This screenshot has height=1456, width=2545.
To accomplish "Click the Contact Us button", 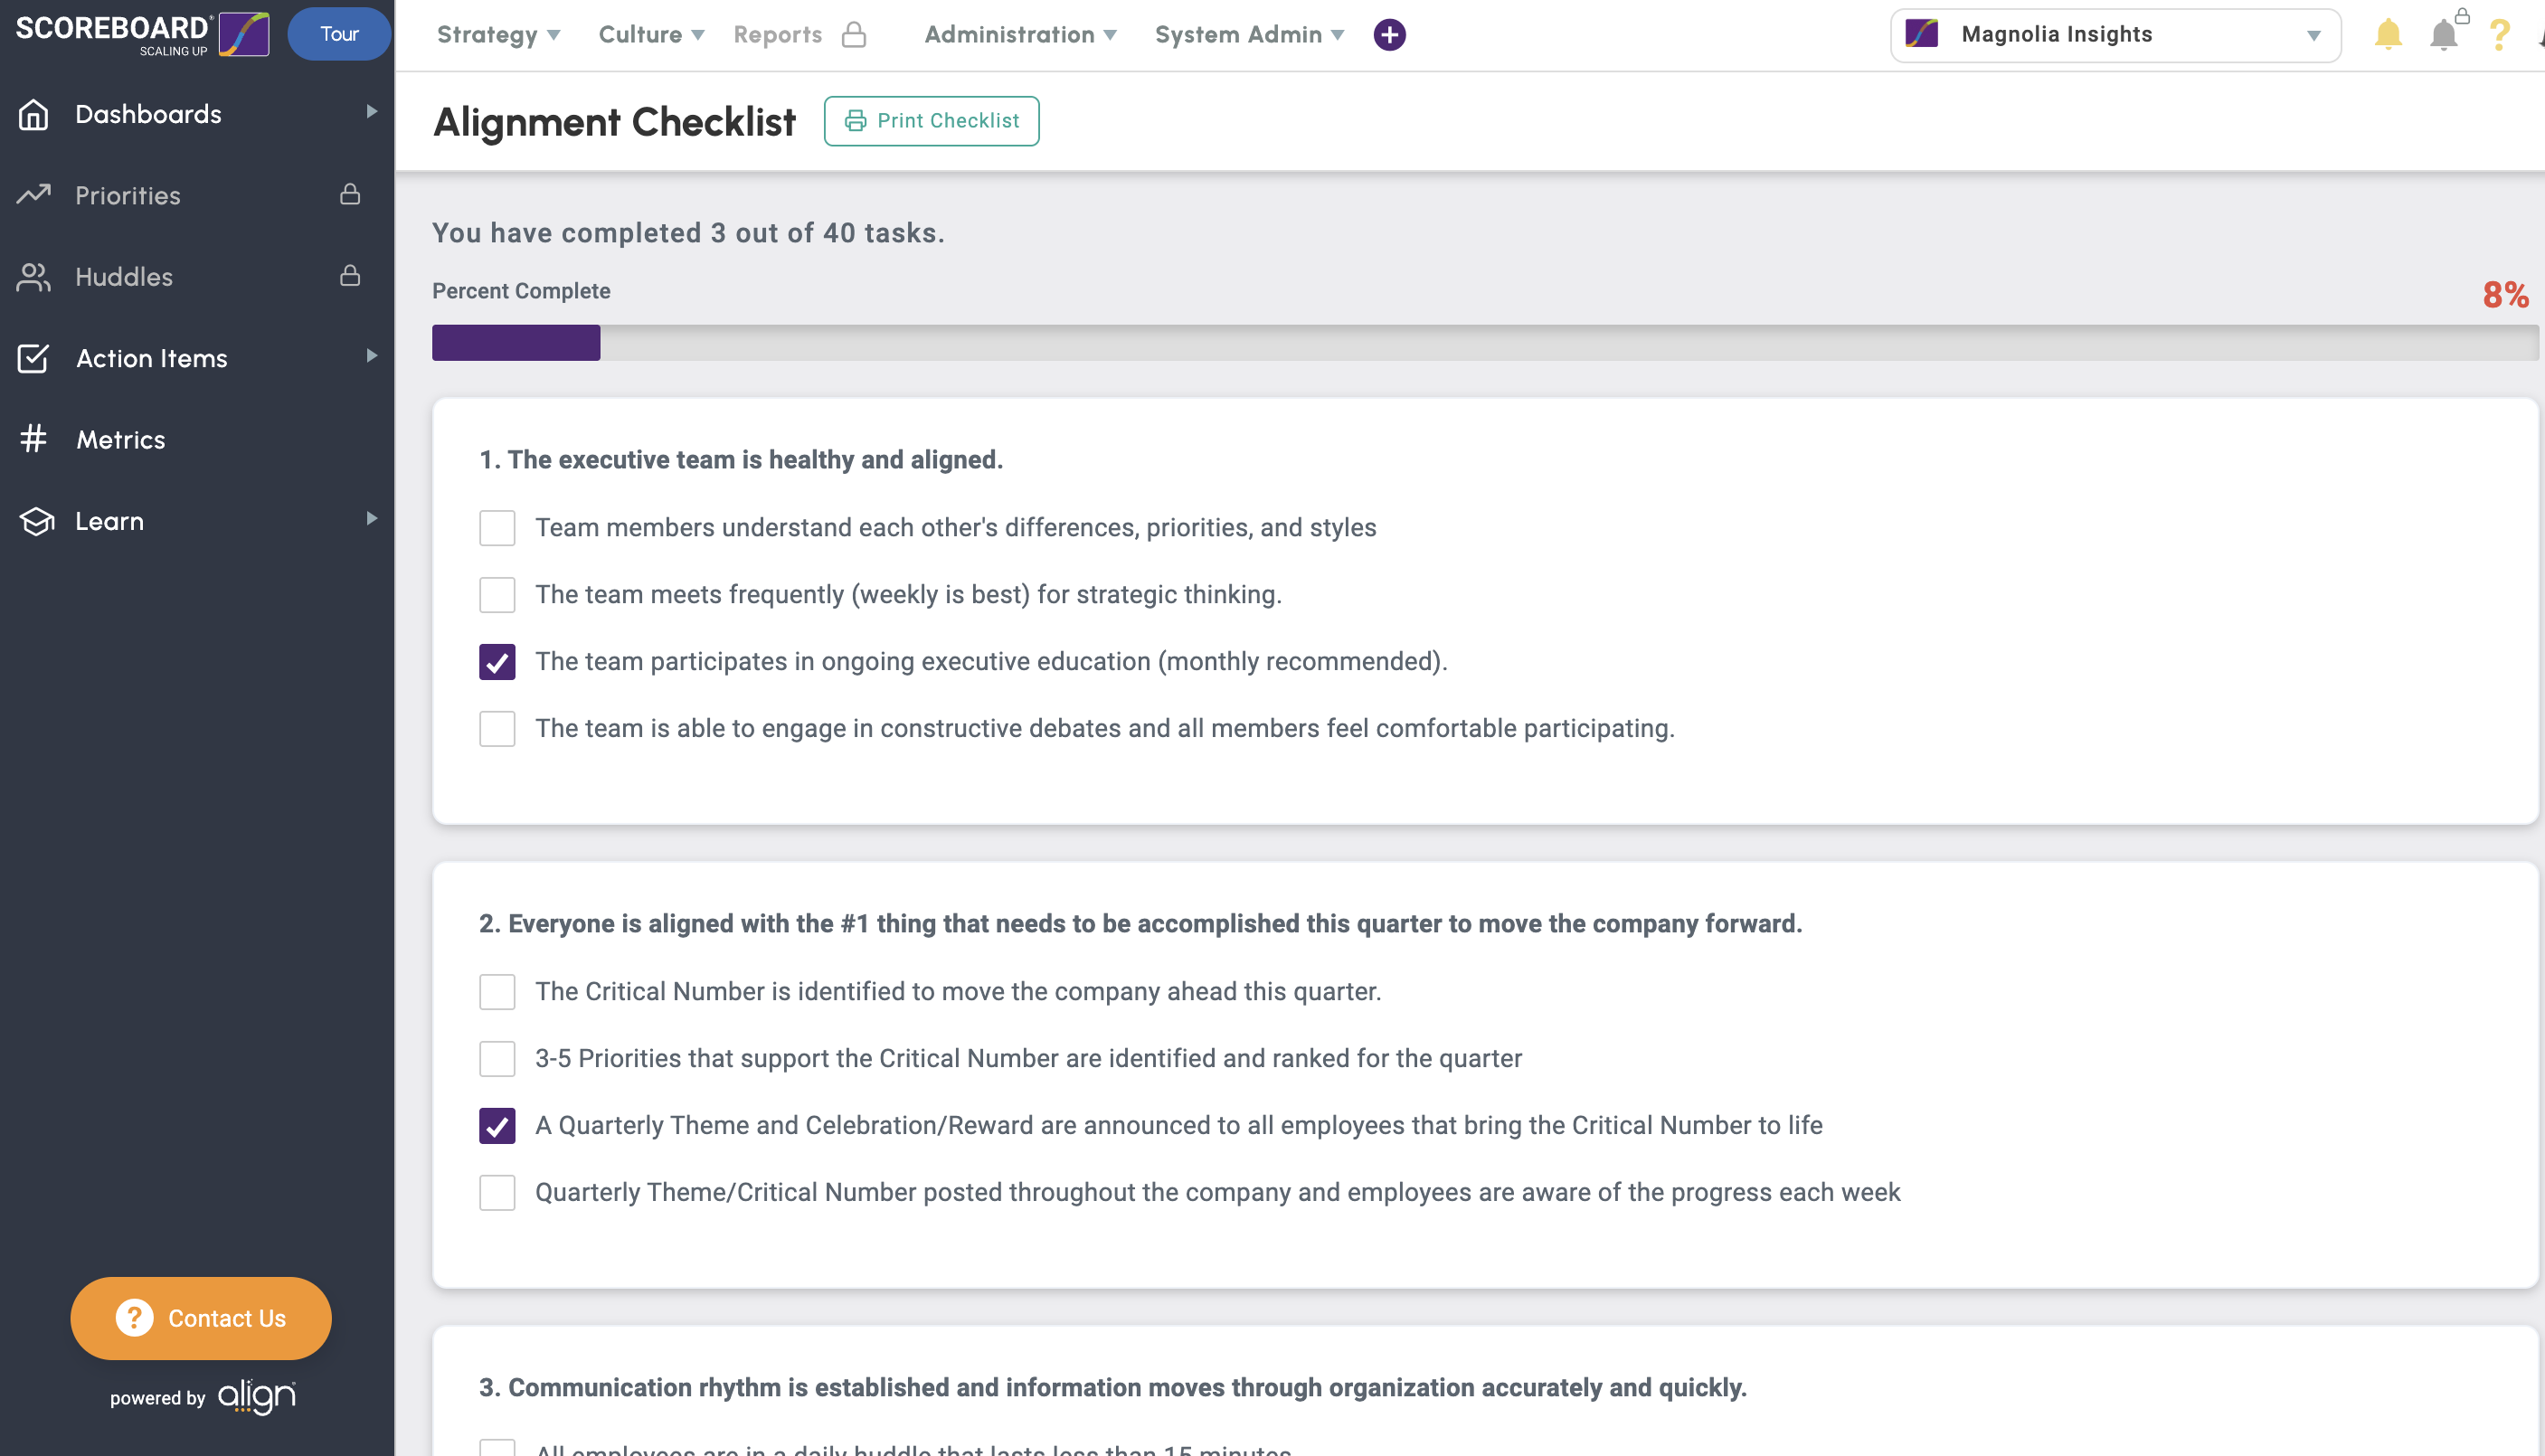I will point(201,1318).
